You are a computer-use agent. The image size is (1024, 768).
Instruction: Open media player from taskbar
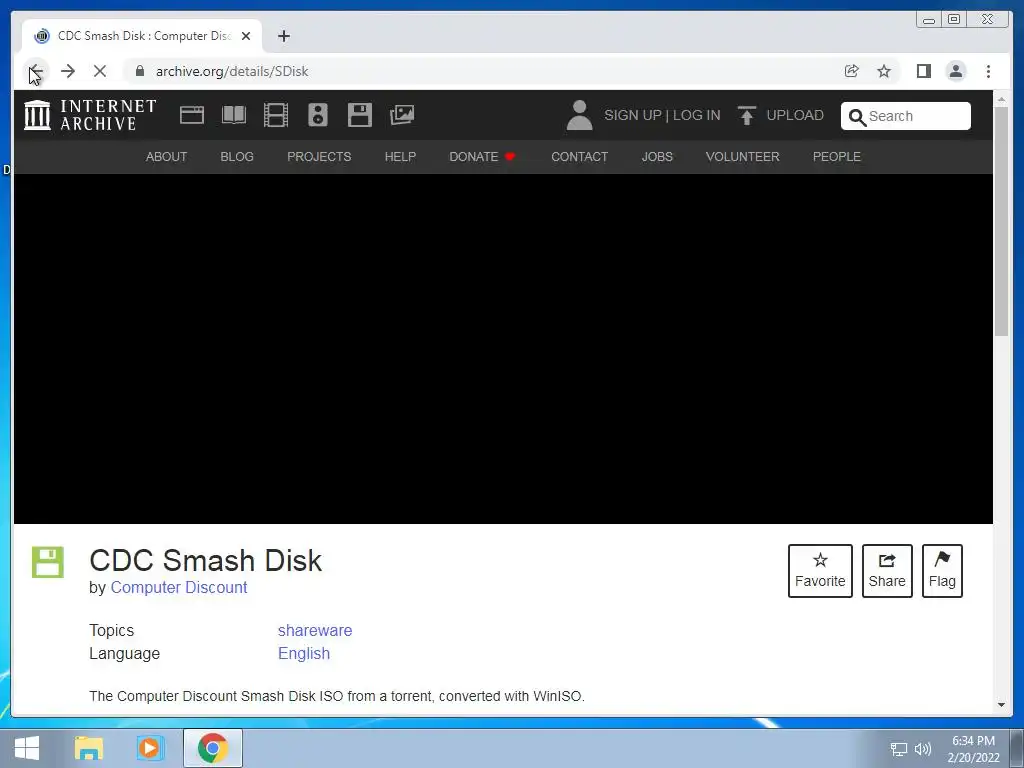150,748
